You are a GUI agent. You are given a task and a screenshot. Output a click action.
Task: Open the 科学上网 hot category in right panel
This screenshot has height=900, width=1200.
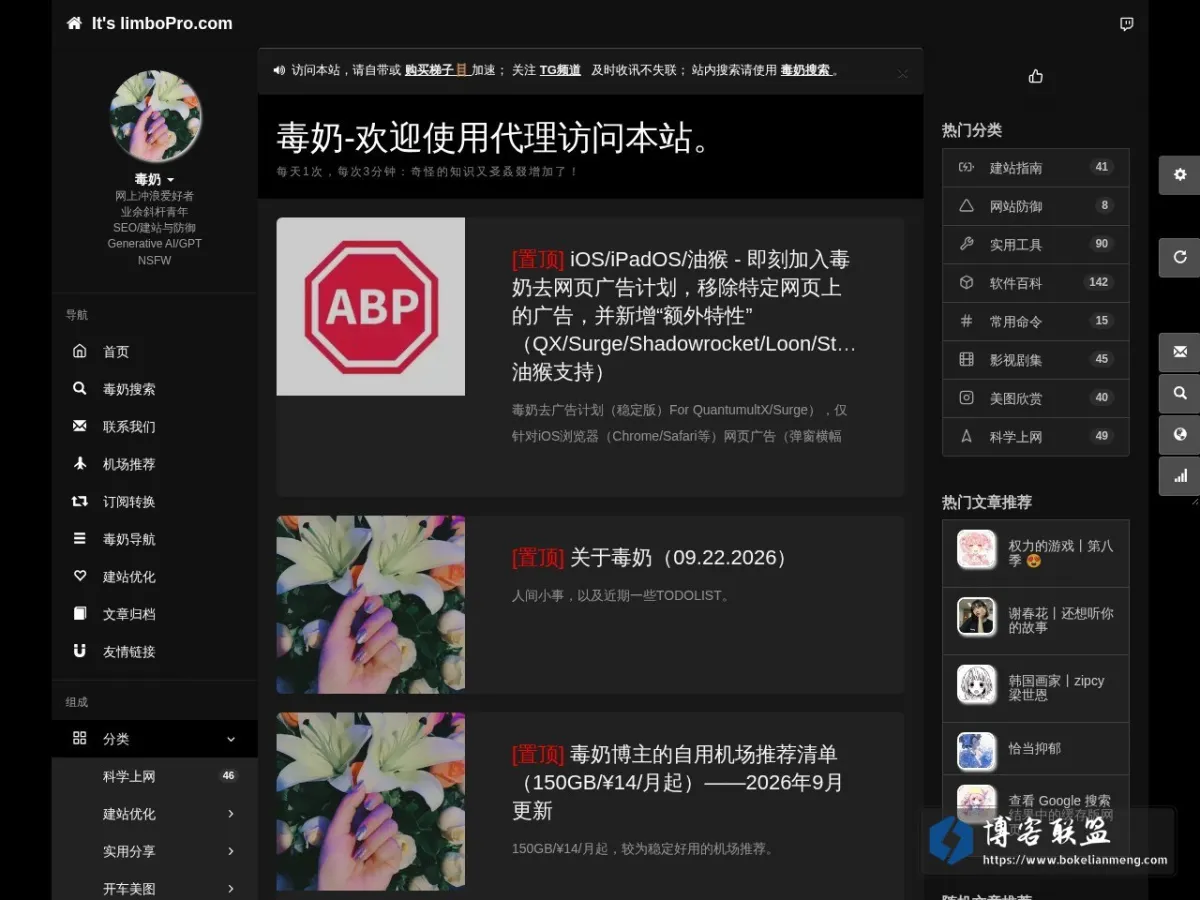point(1035,436)
